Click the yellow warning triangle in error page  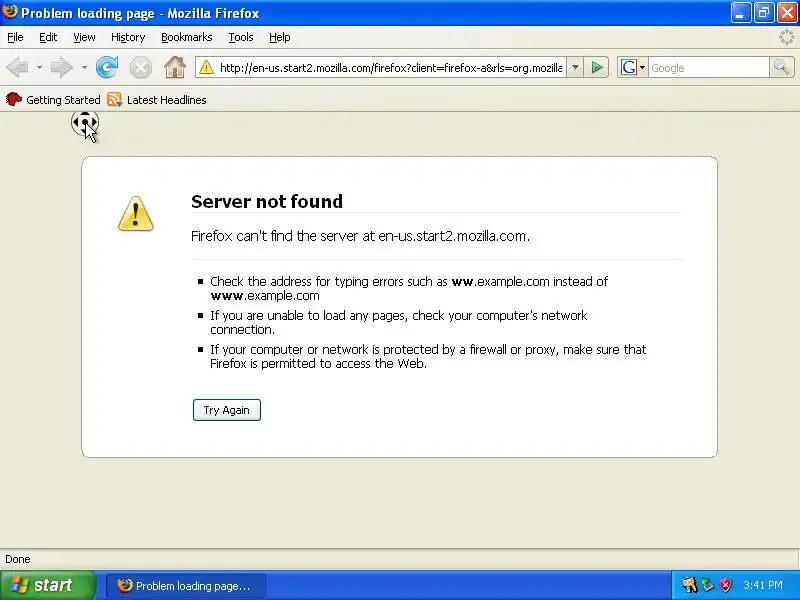(x=135, y=214)
